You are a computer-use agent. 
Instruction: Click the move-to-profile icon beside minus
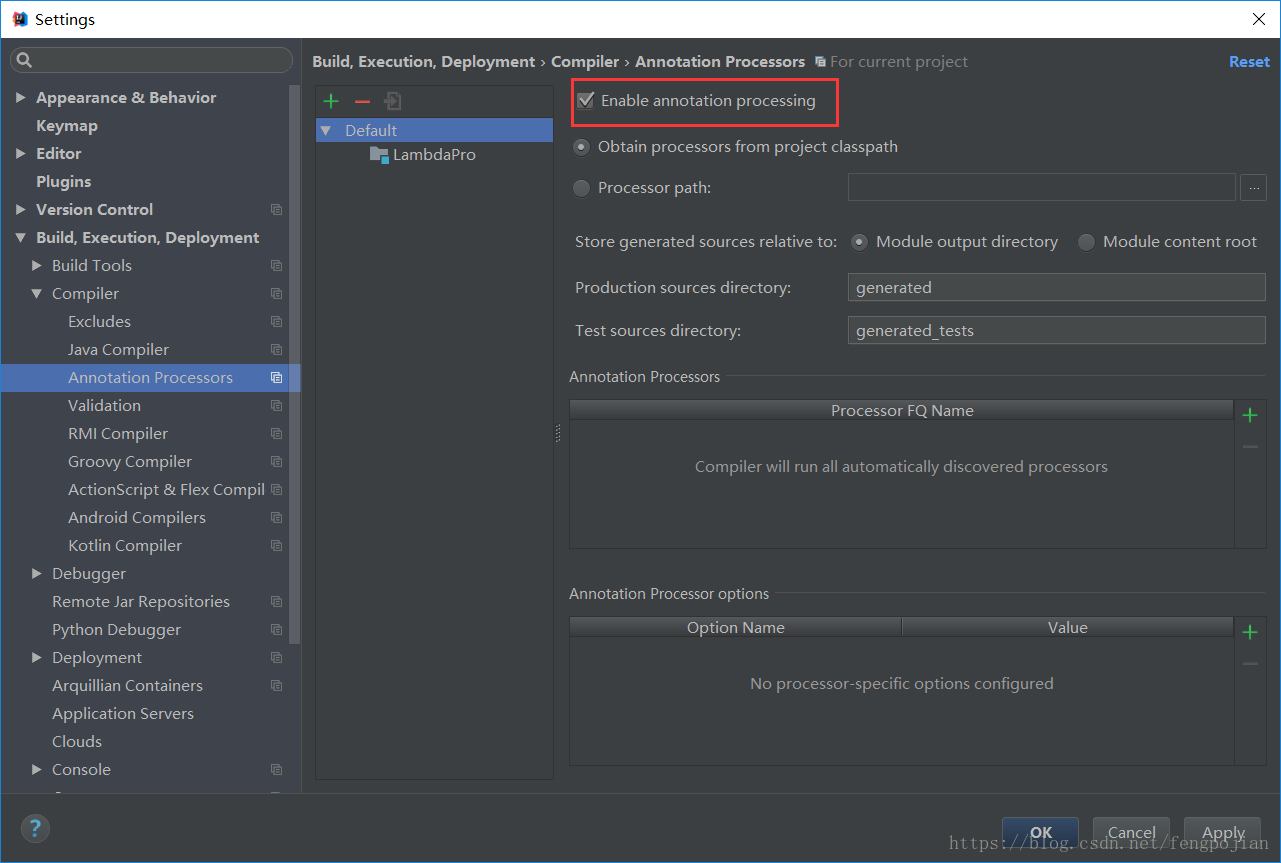point(393,101)
